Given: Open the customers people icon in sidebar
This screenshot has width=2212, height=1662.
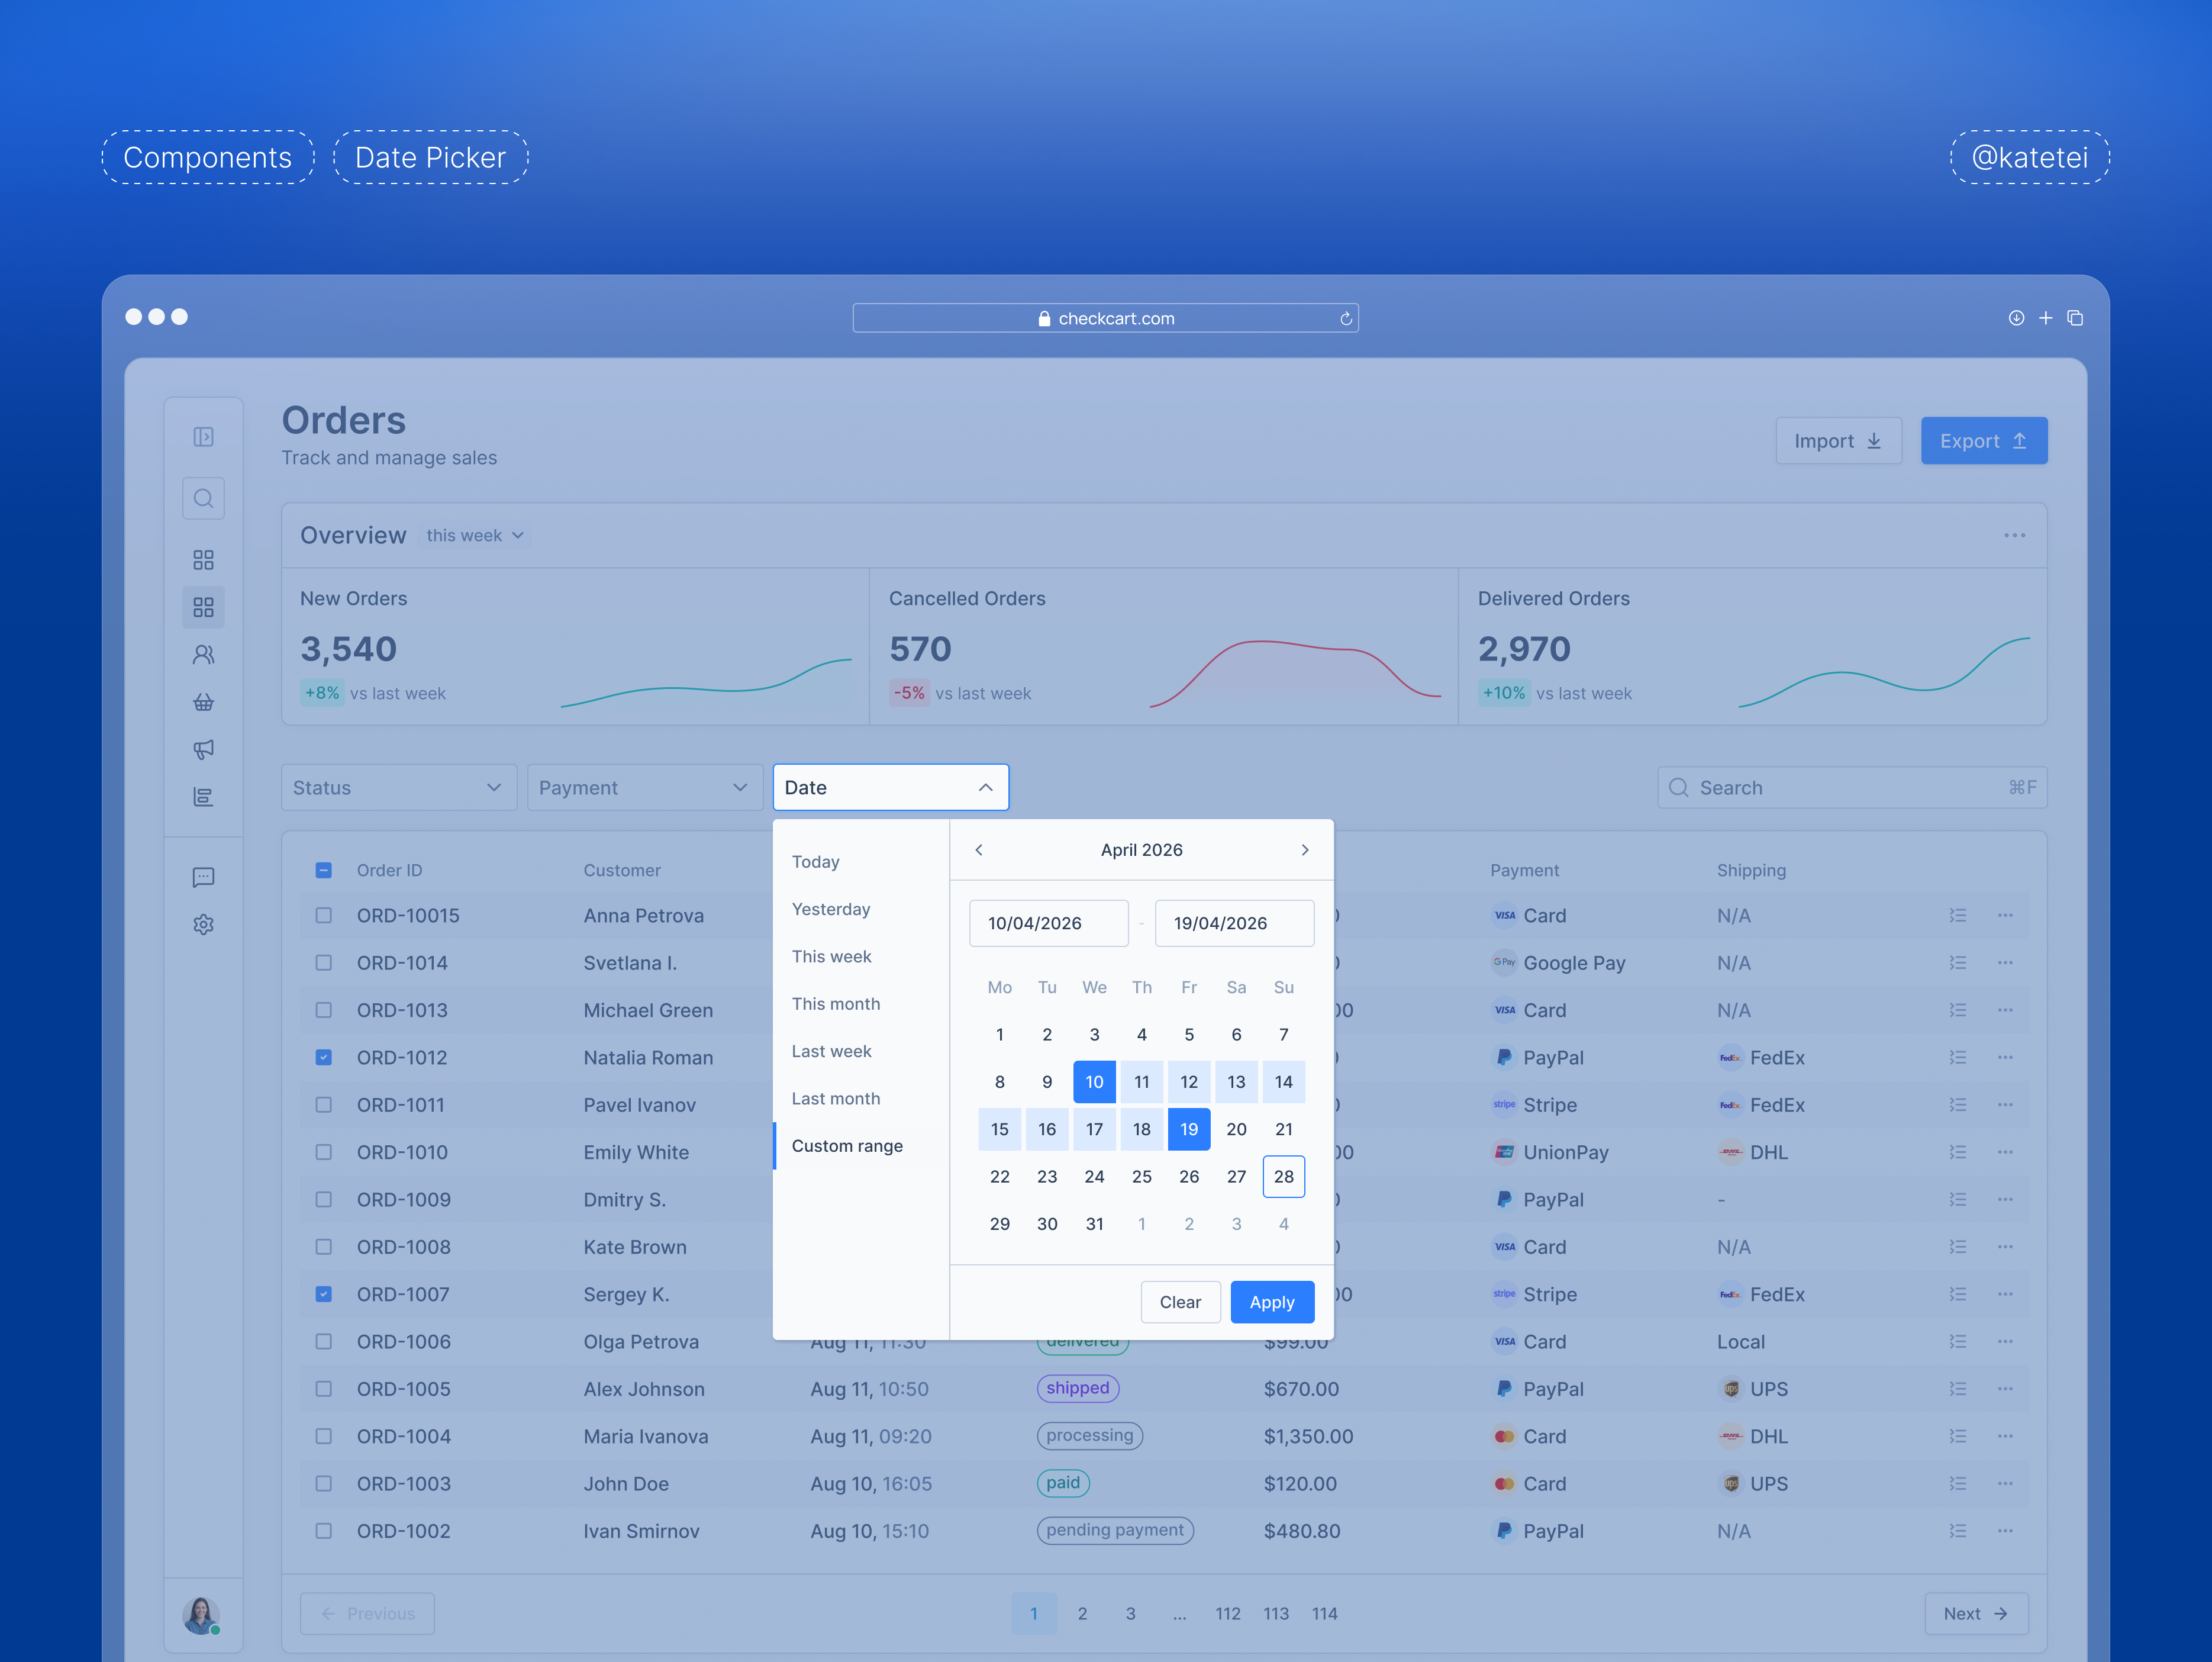Looking at the screenshot, I should pos(203,655).
